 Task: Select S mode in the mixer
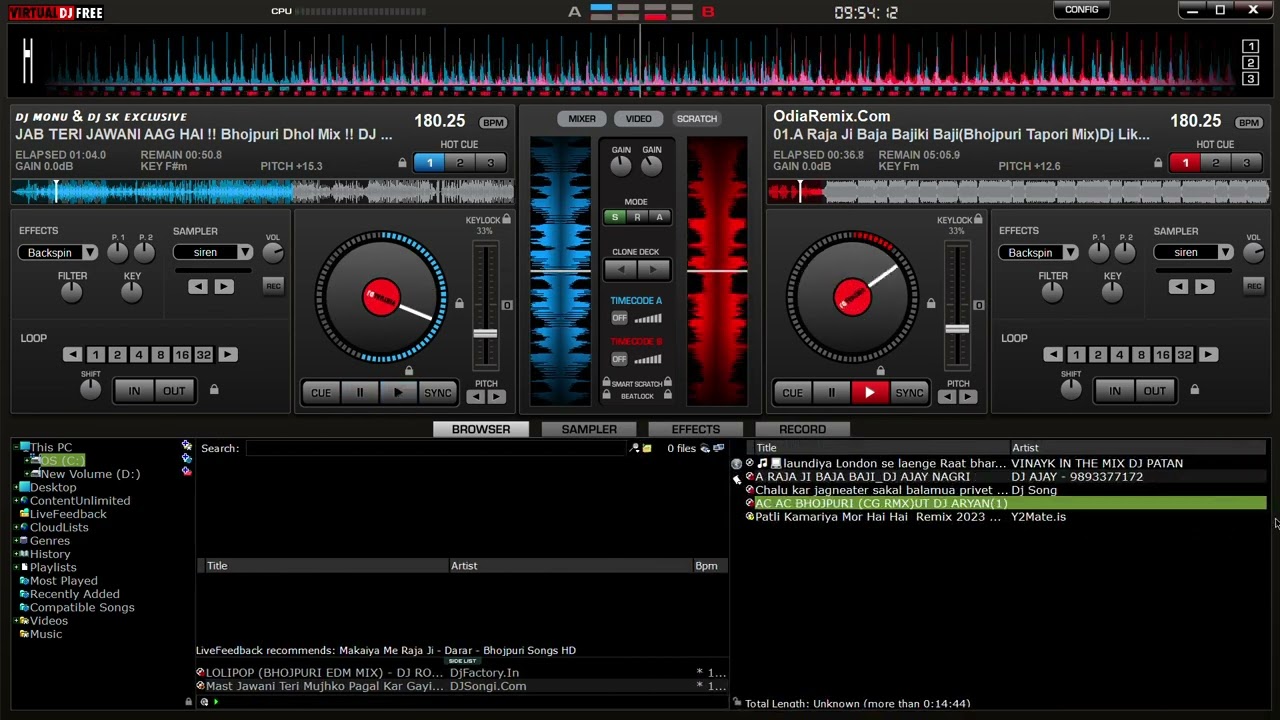tap(614, 217)
